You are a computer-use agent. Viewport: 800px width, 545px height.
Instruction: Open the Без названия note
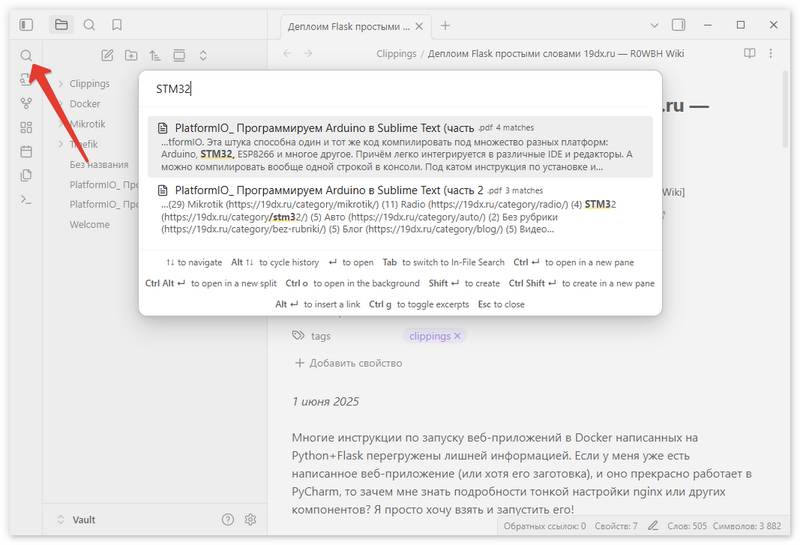pos(99,164)
